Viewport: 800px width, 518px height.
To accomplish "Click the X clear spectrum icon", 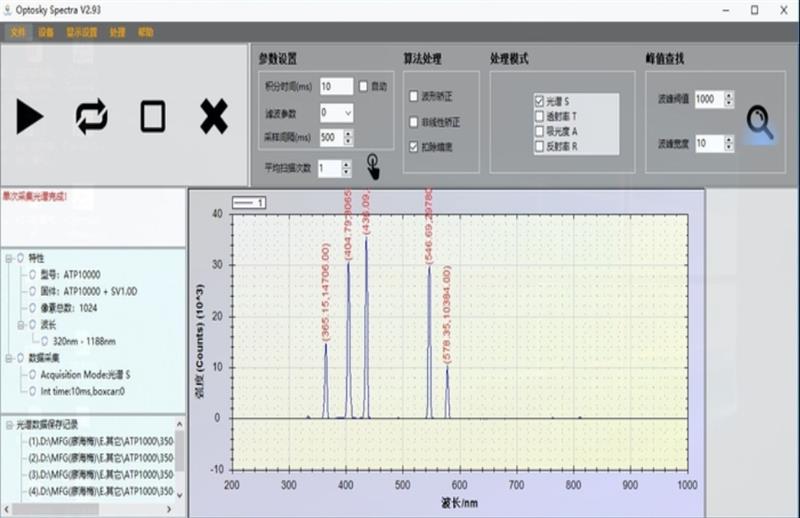I will click(x=213, y=117).
